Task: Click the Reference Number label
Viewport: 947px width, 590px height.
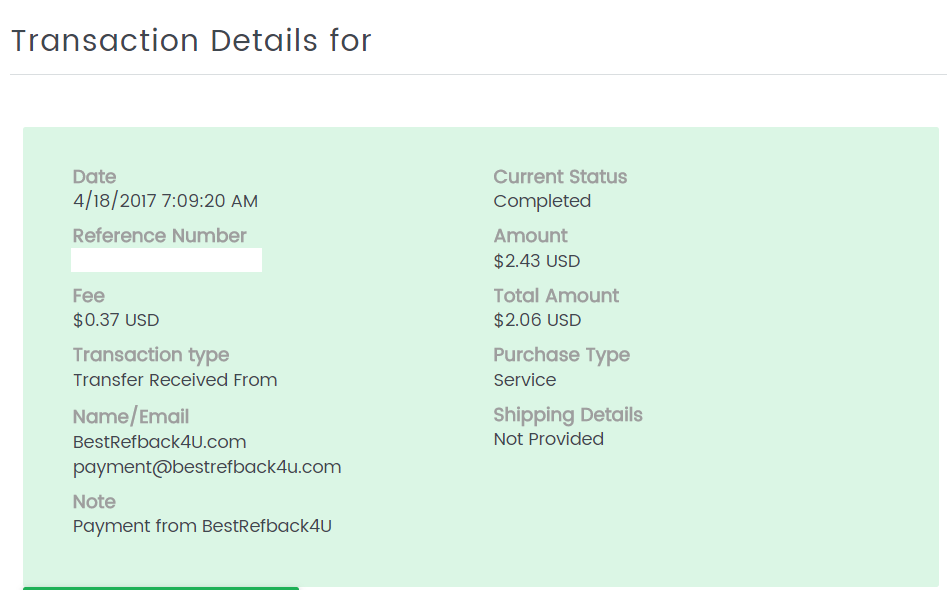Action: pos(159,236)
